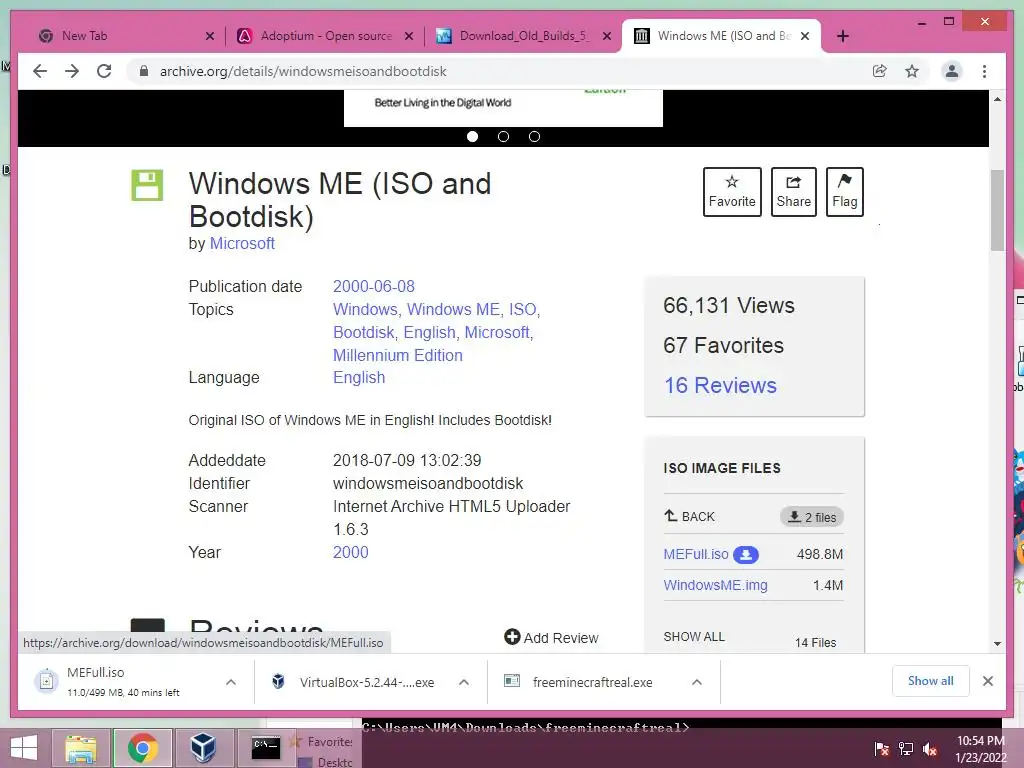
Task: Open a new tab with the plus button
Action: [842, 36]
